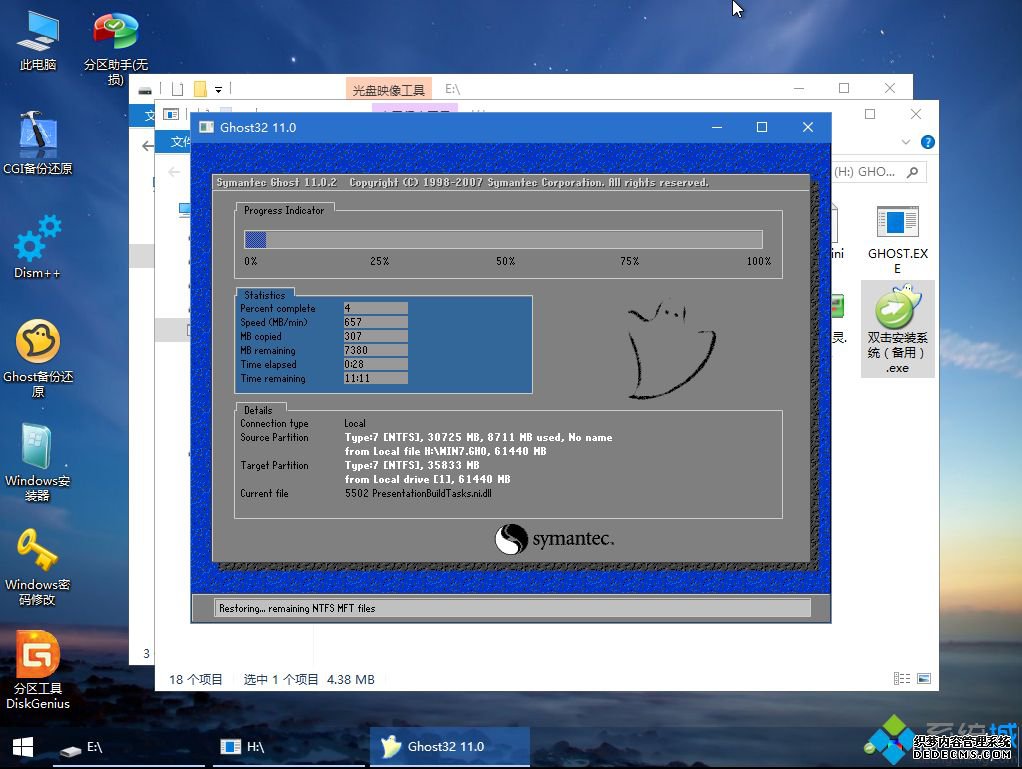Screen dimensions: 1022x769
Task: Click the Ghost restore progress bar
Action: [x=503, y=239]
